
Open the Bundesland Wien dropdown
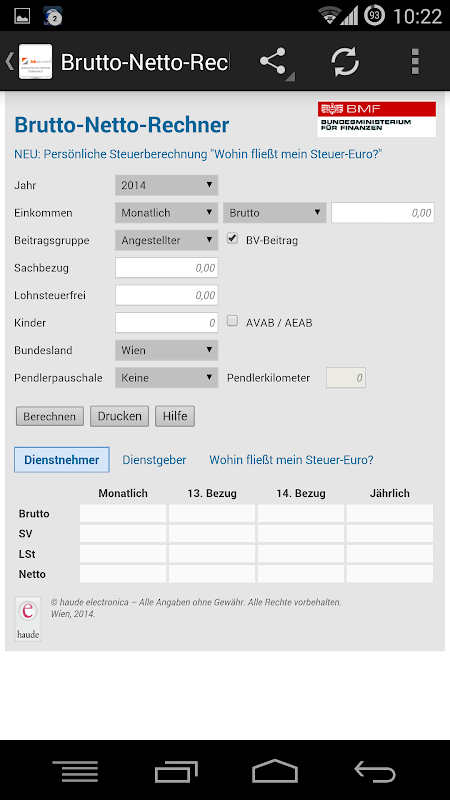click(x=167, y=351)
